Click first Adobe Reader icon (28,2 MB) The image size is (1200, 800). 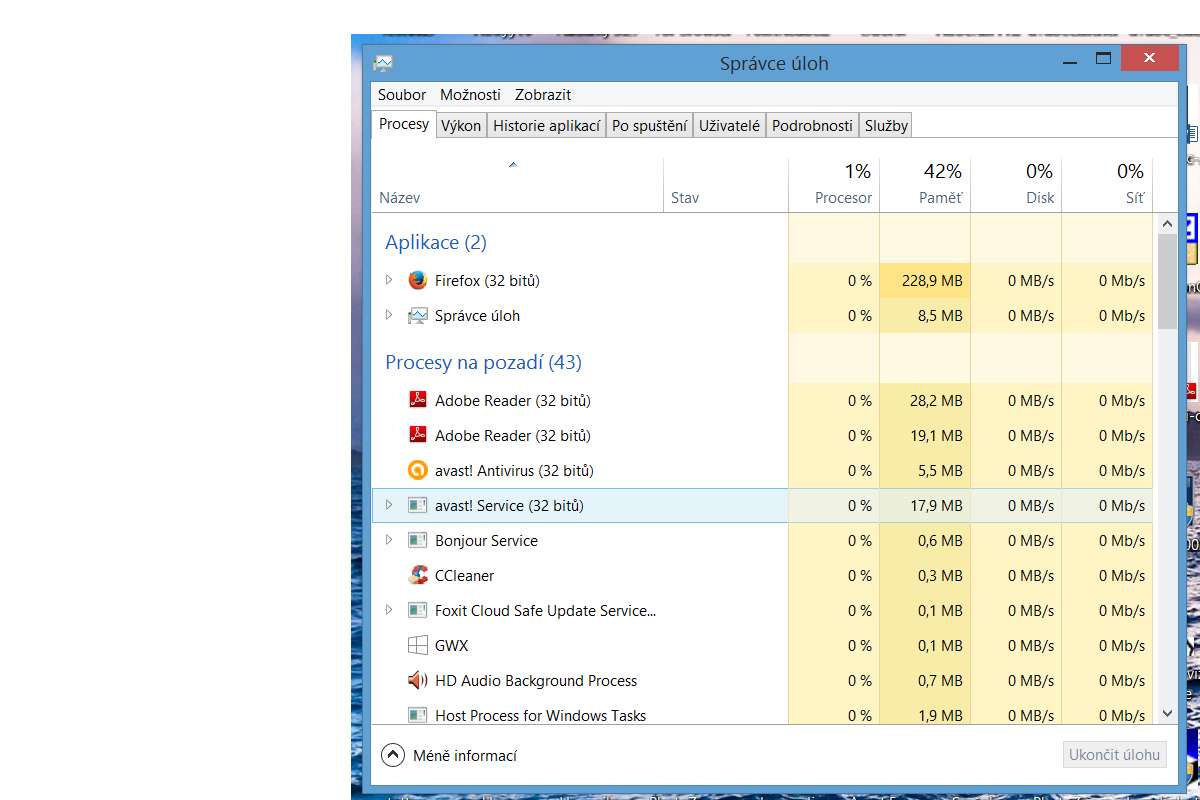click(418, 400)
